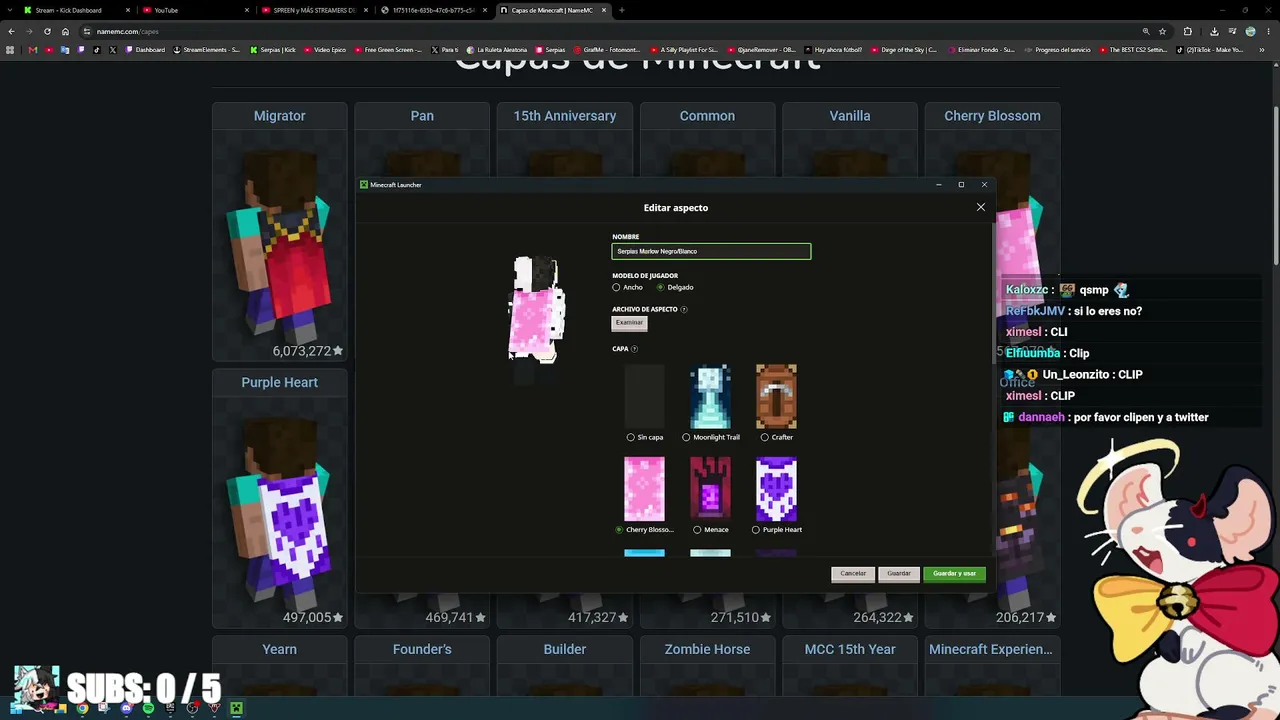Viewport: 1280px width, 720px height.
Task: Open the StreamElements bookmark
Action: tap(207, 50)
